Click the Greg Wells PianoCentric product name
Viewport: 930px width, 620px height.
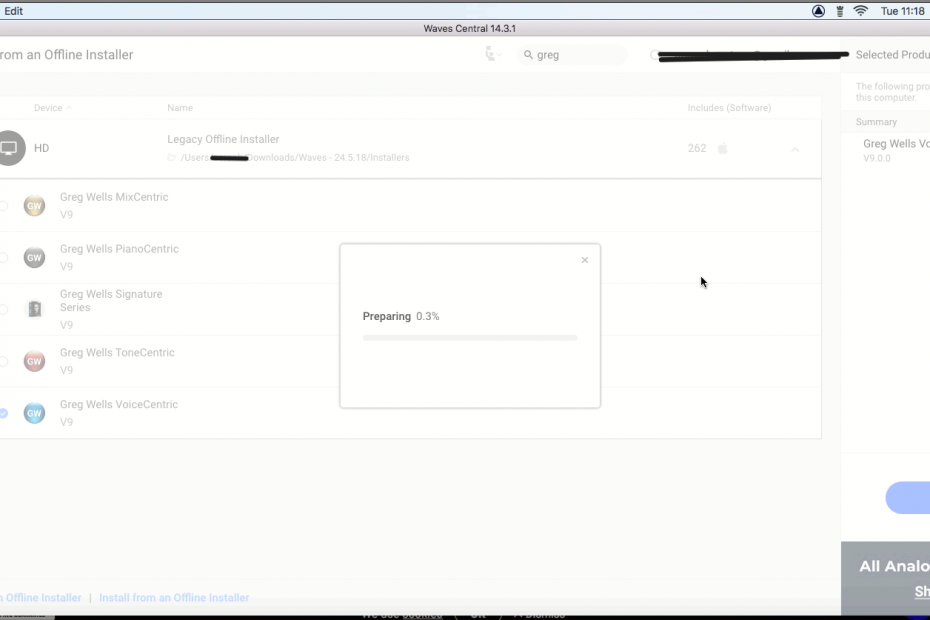(x=119, y=249)
